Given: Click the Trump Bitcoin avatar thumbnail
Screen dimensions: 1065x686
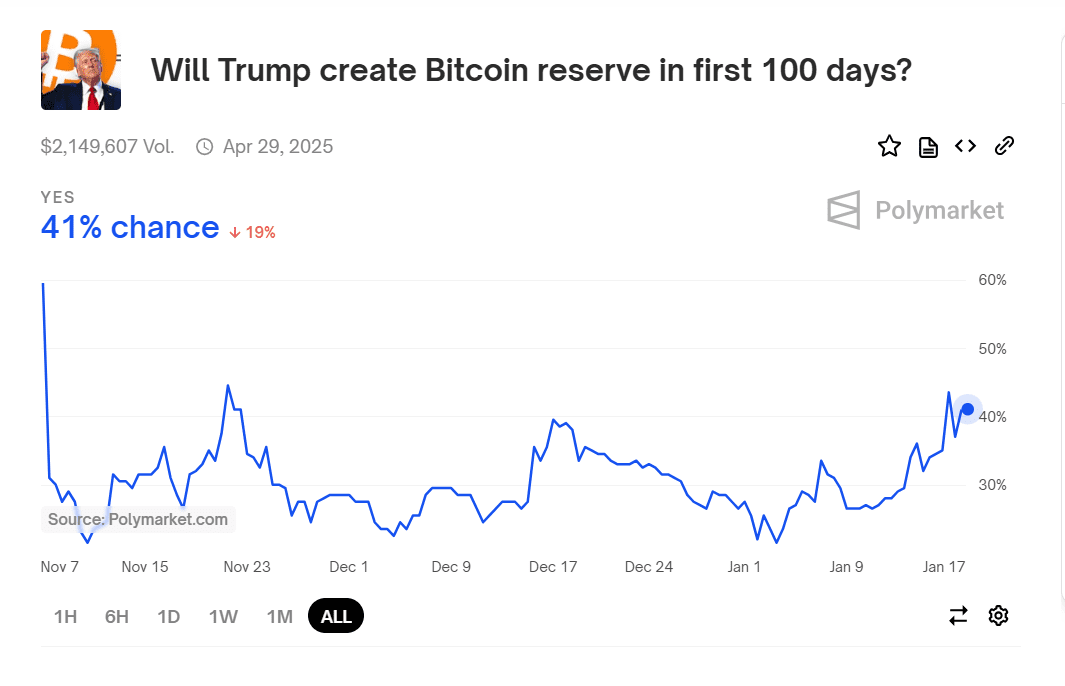Looking at the screenshot, I should (80, 69).
